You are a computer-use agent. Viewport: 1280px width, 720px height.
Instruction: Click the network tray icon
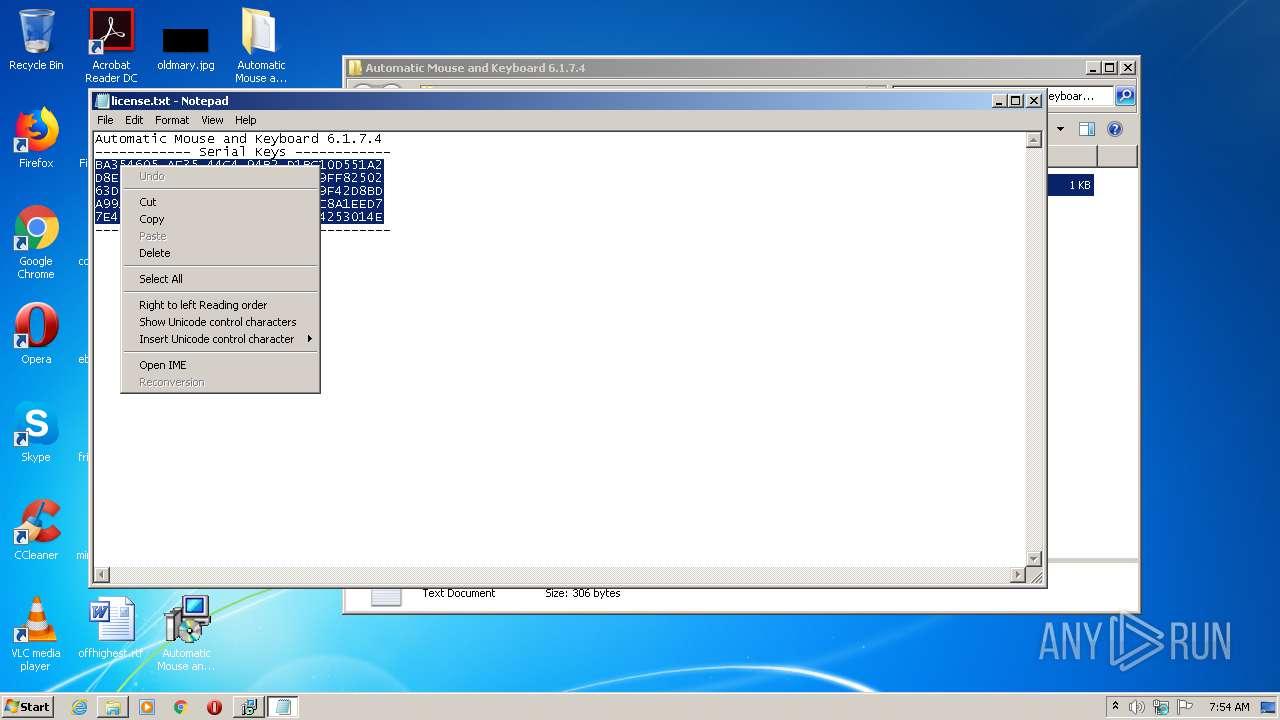point(1161,707)
